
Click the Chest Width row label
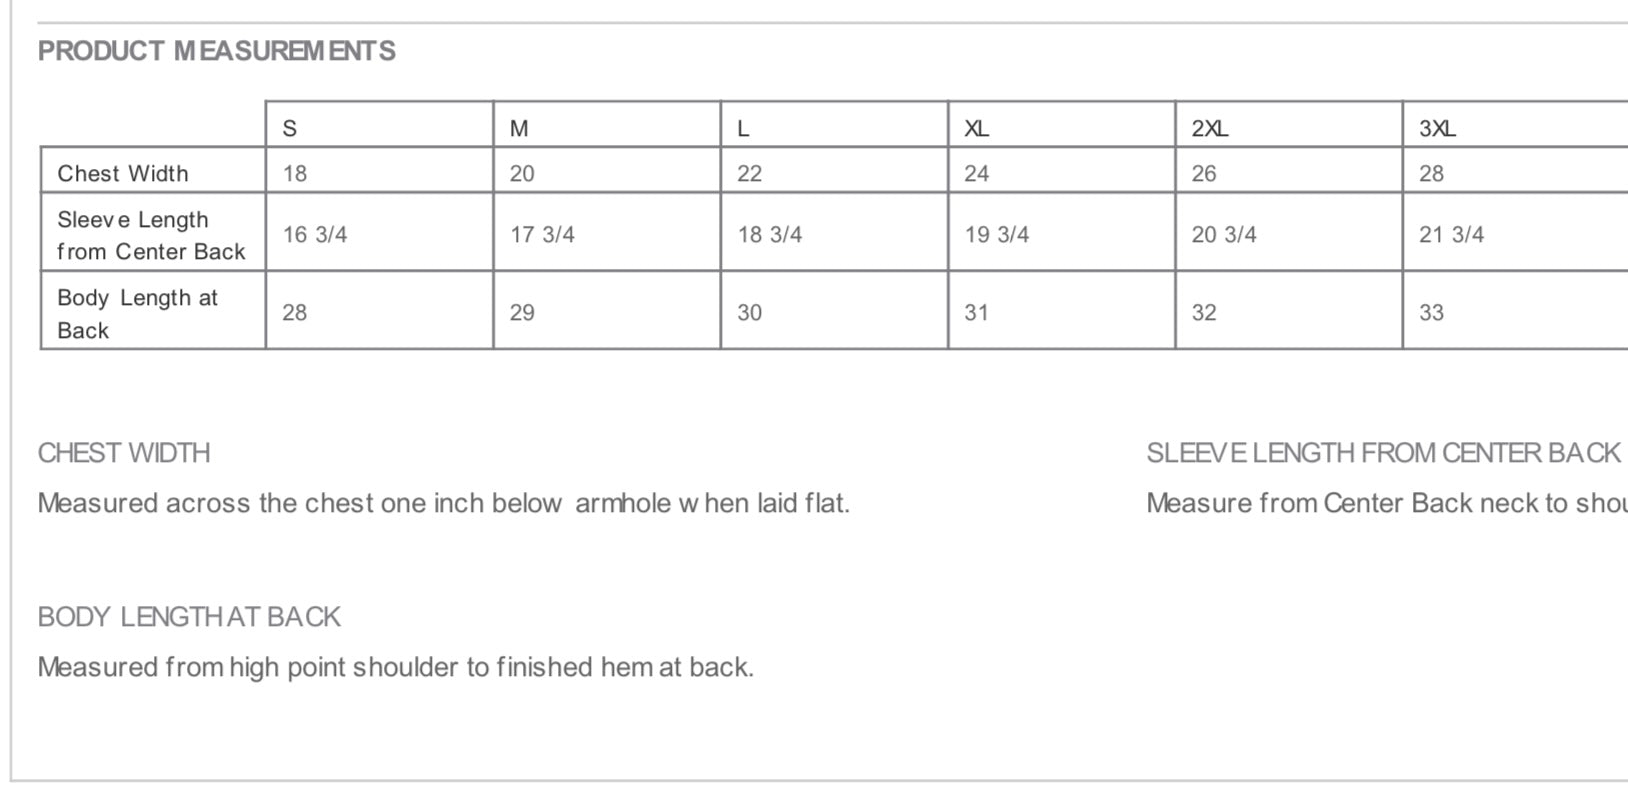(123, 173)
